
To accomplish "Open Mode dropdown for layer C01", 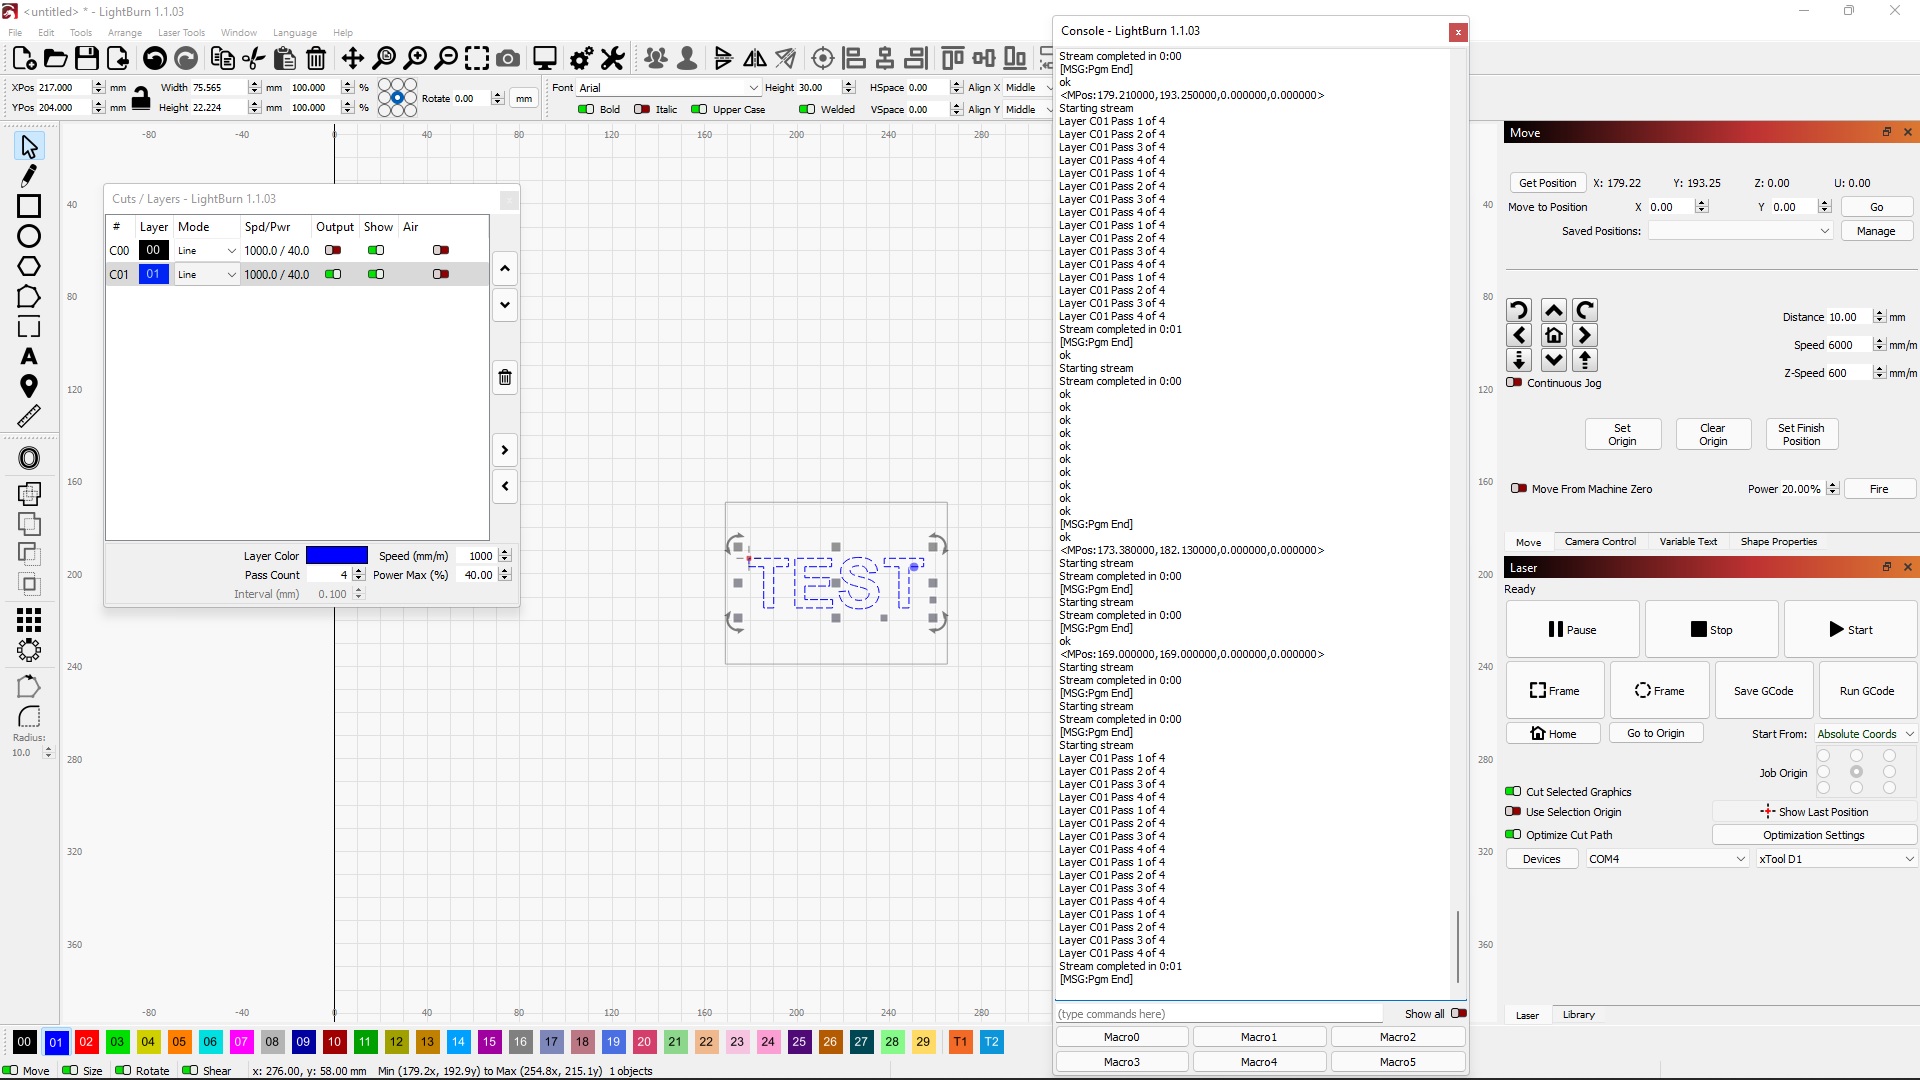I will 207,274.
